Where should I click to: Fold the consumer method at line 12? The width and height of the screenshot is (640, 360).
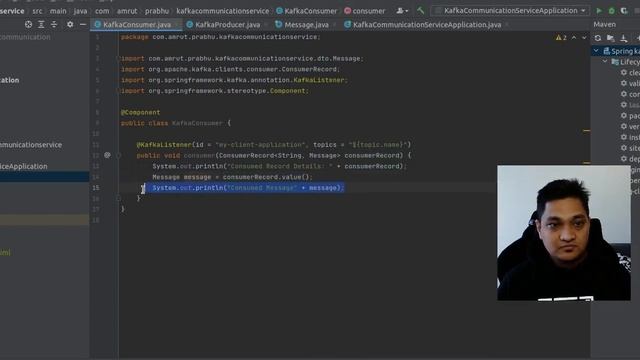(118, 156)
